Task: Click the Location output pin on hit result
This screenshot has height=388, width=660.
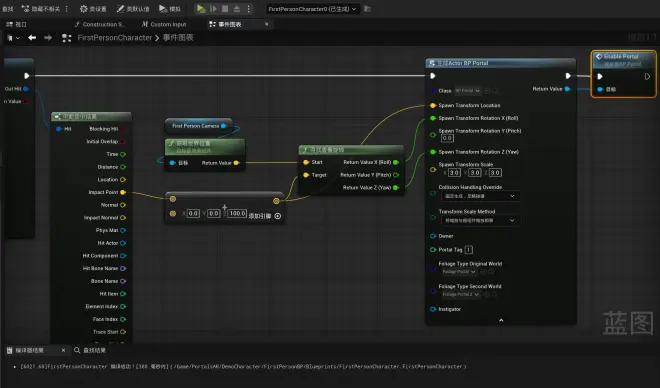Action: point(123,180)
